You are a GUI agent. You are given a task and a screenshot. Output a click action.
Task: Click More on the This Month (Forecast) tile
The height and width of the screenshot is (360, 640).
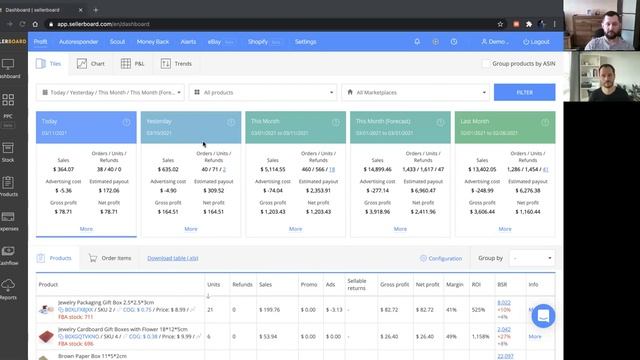point(400,229)
